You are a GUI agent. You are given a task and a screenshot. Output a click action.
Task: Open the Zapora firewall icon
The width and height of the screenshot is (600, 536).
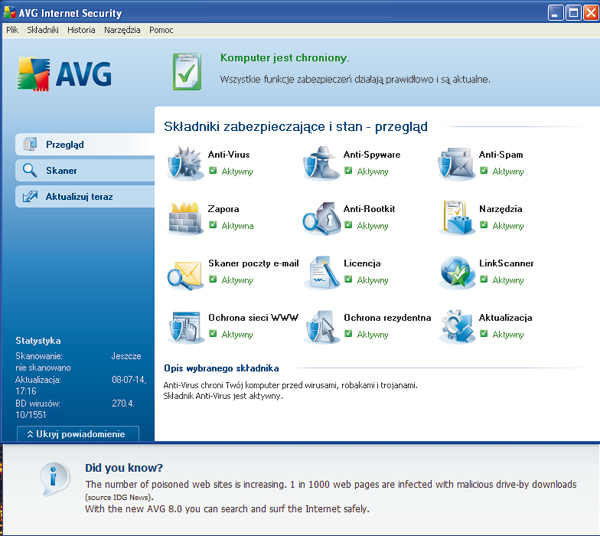pyautogui.click(x=185, y=217)
